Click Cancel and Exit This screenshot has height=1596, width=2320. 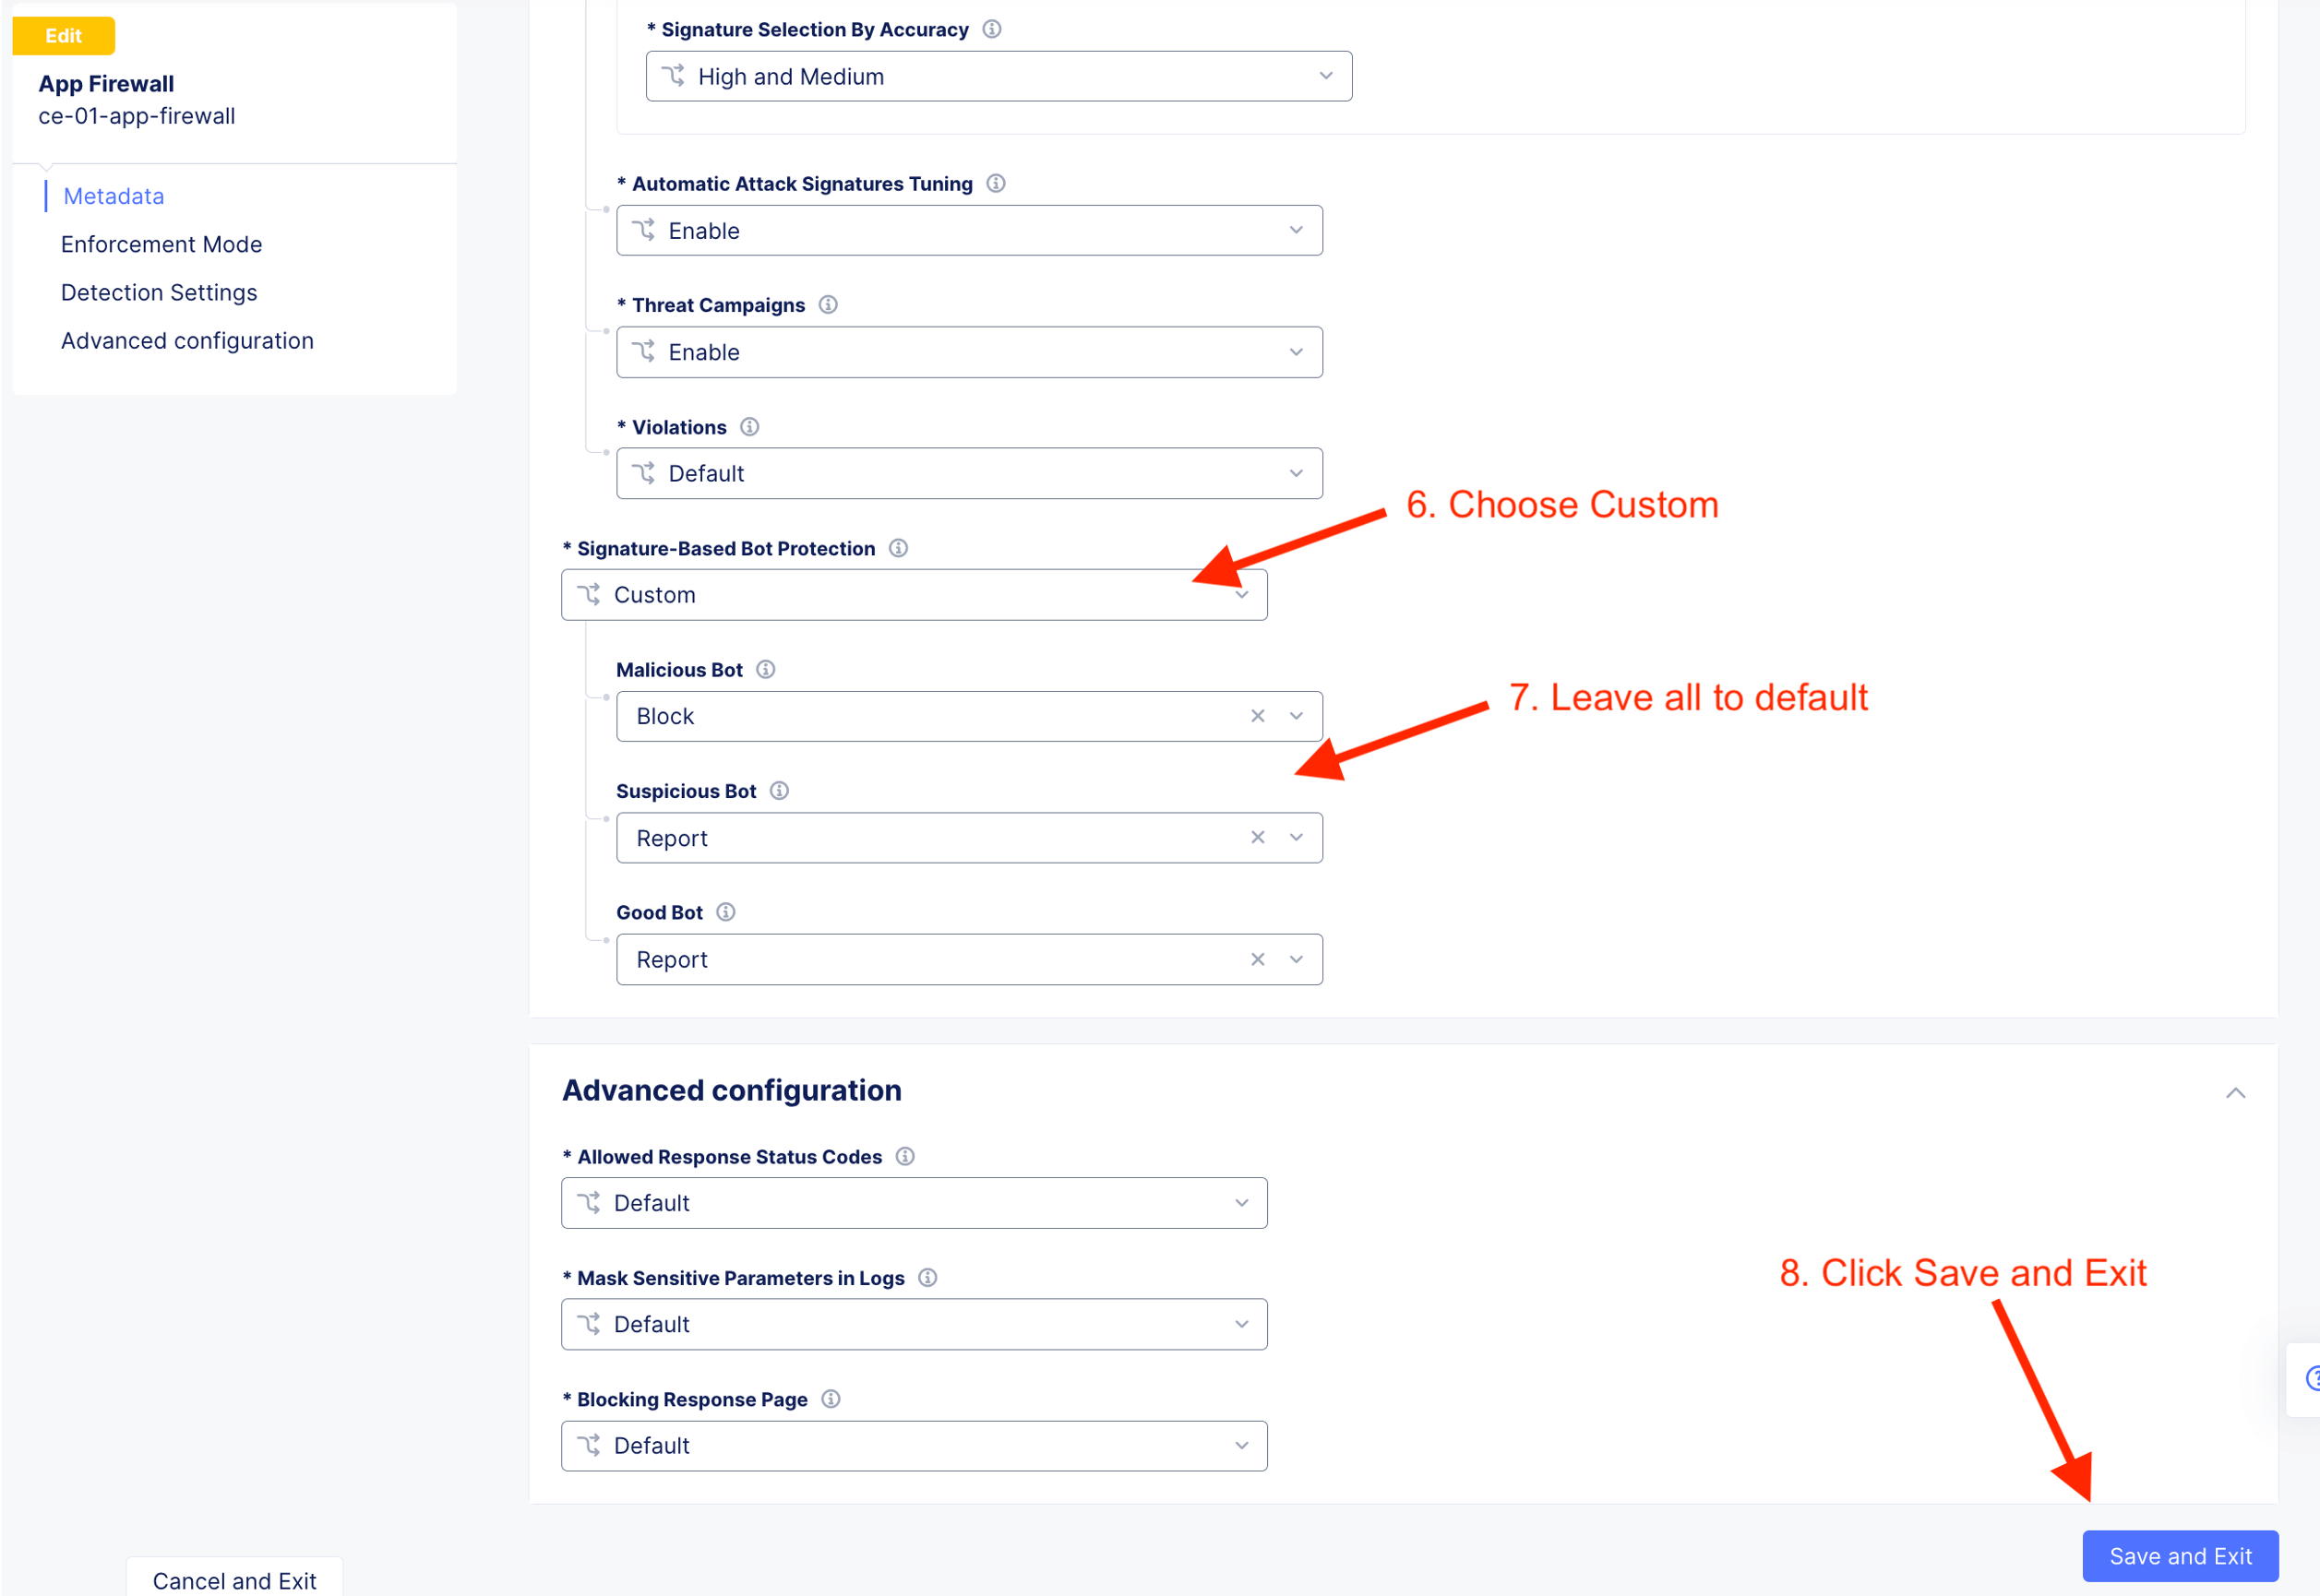(x=234, y=1580)
